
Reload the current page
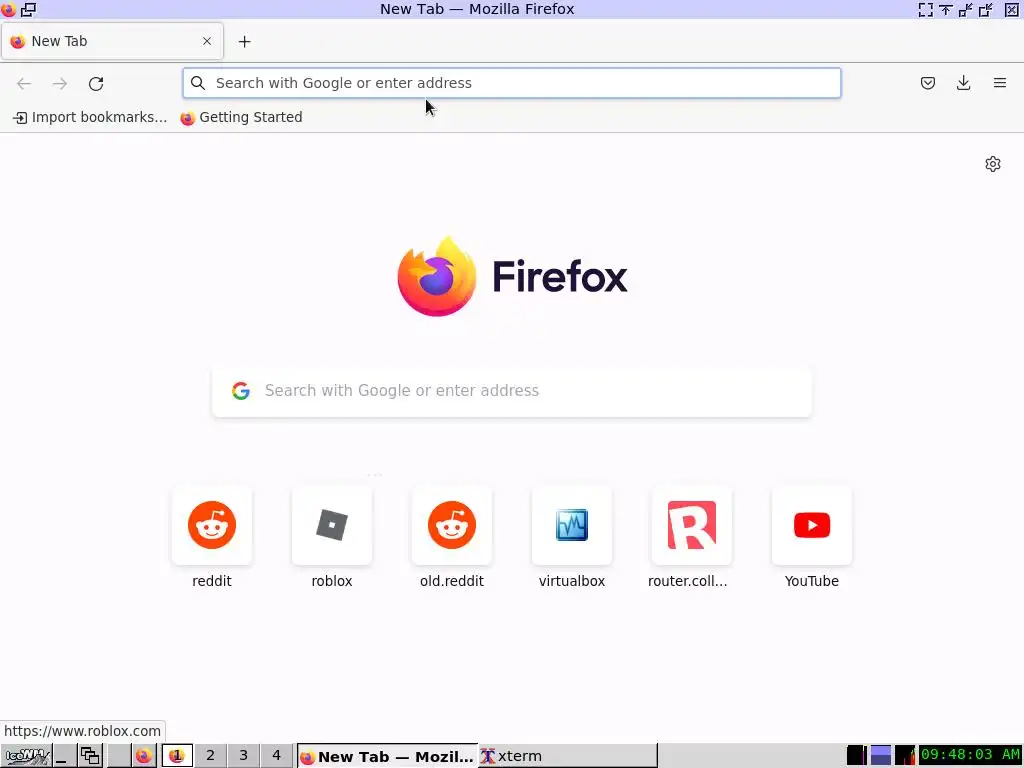pos(96,84)
